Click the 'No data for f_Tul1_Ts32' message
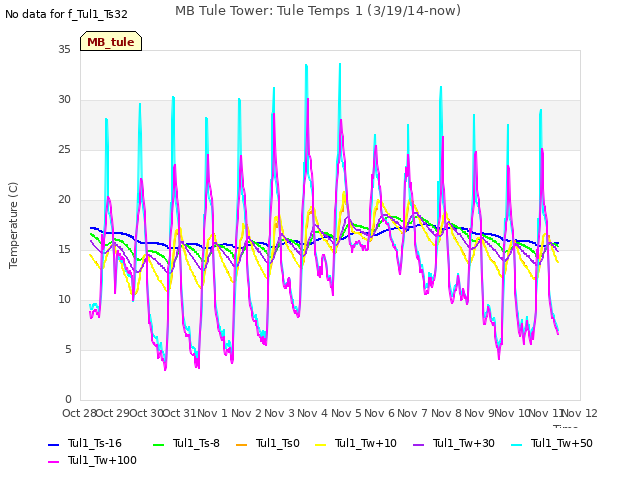The image size is (640, 480). tap(66, 14)
